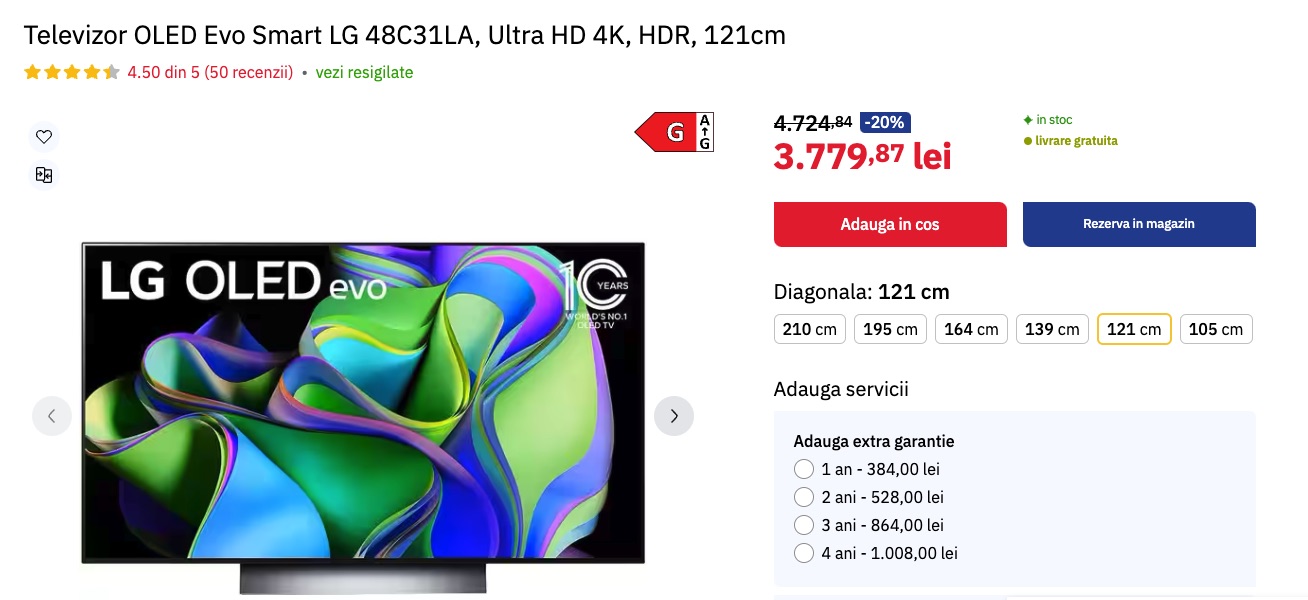Screen dimensions: 1308x600
Task: Click Rezerva in magazin button
Action: 1139,224
